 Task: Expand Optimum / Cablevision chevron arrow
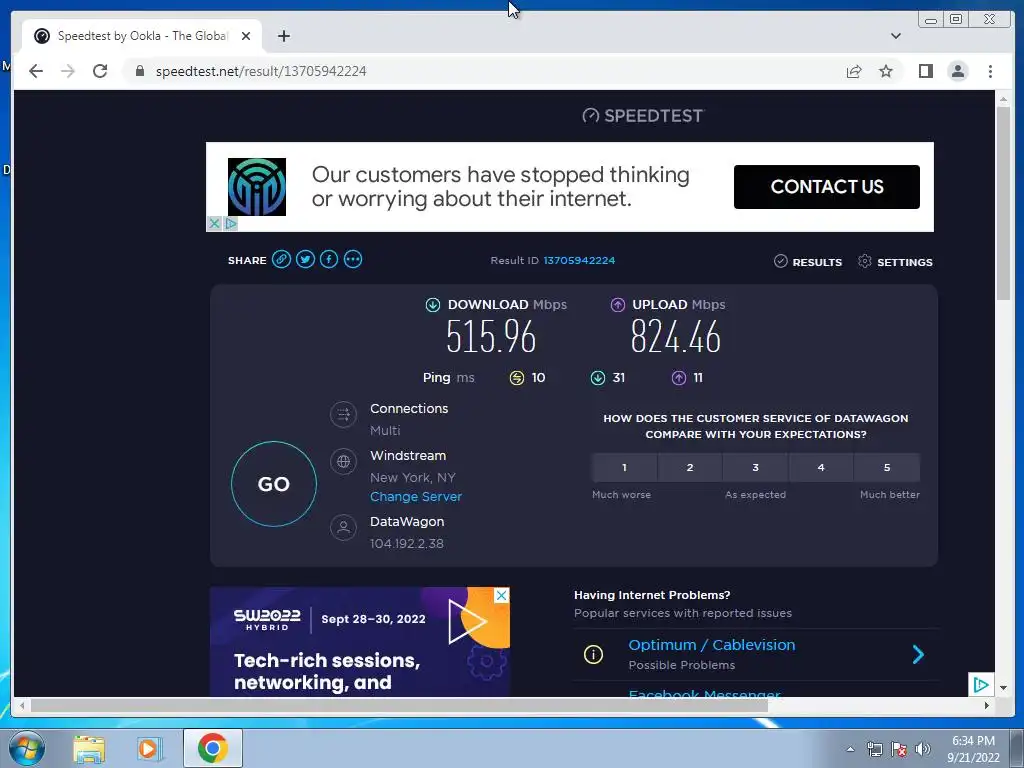click(x=918, y=654)
